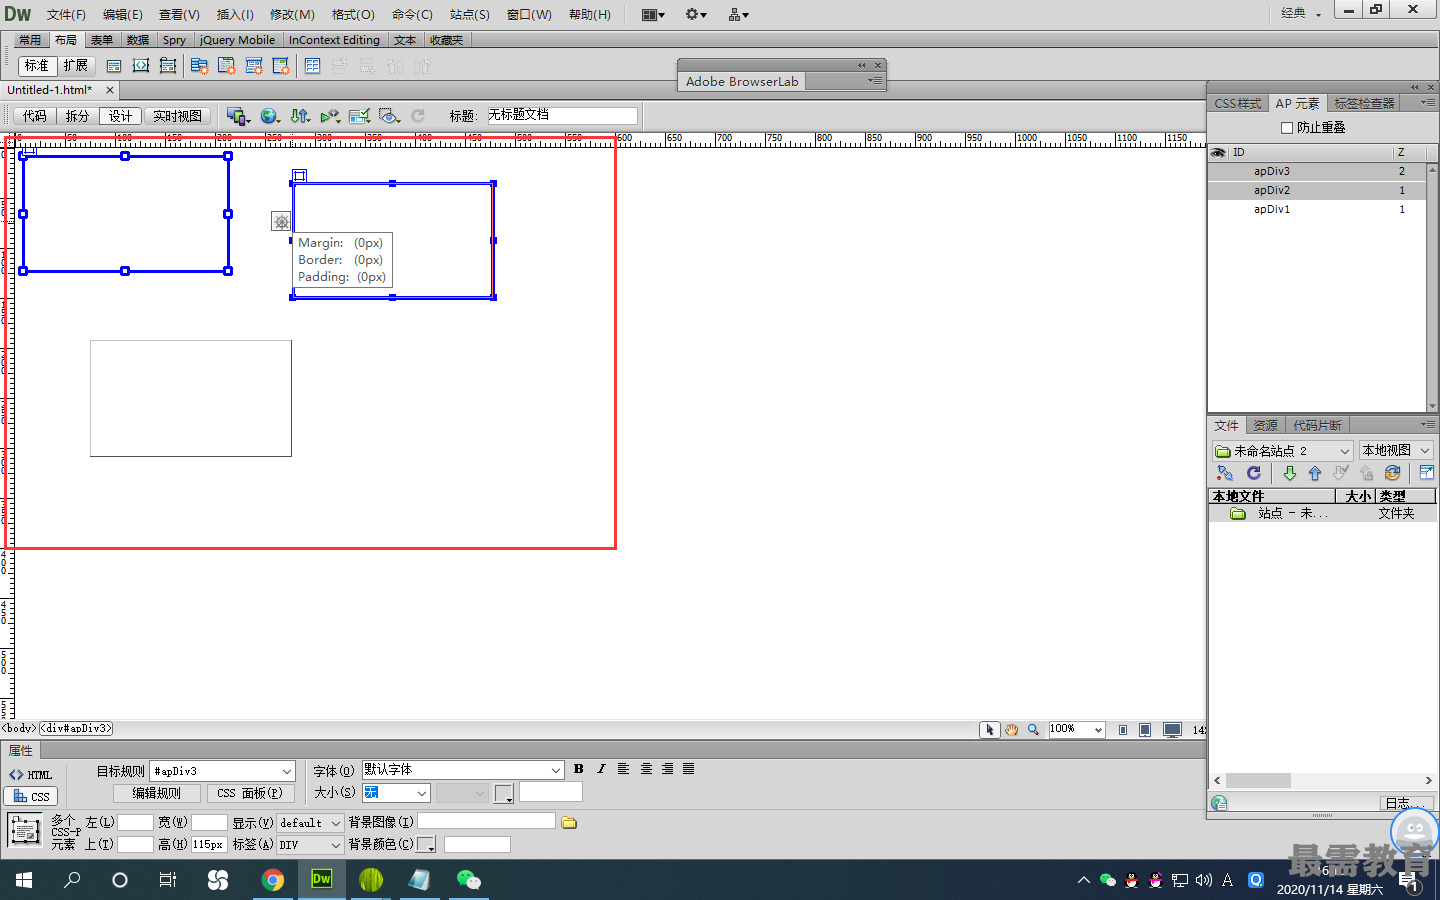Open WeChat from the taskbar
The image size is (1440, 900).
coord(468,879)
